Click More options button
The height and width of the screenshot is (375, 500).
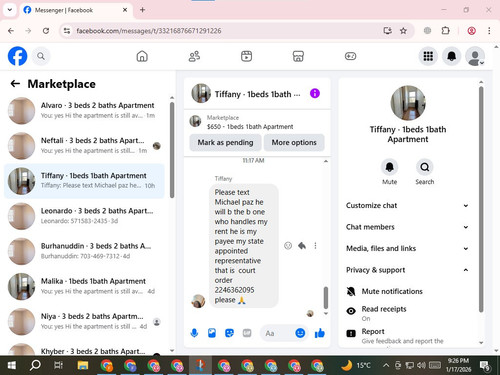coord(294,142)
